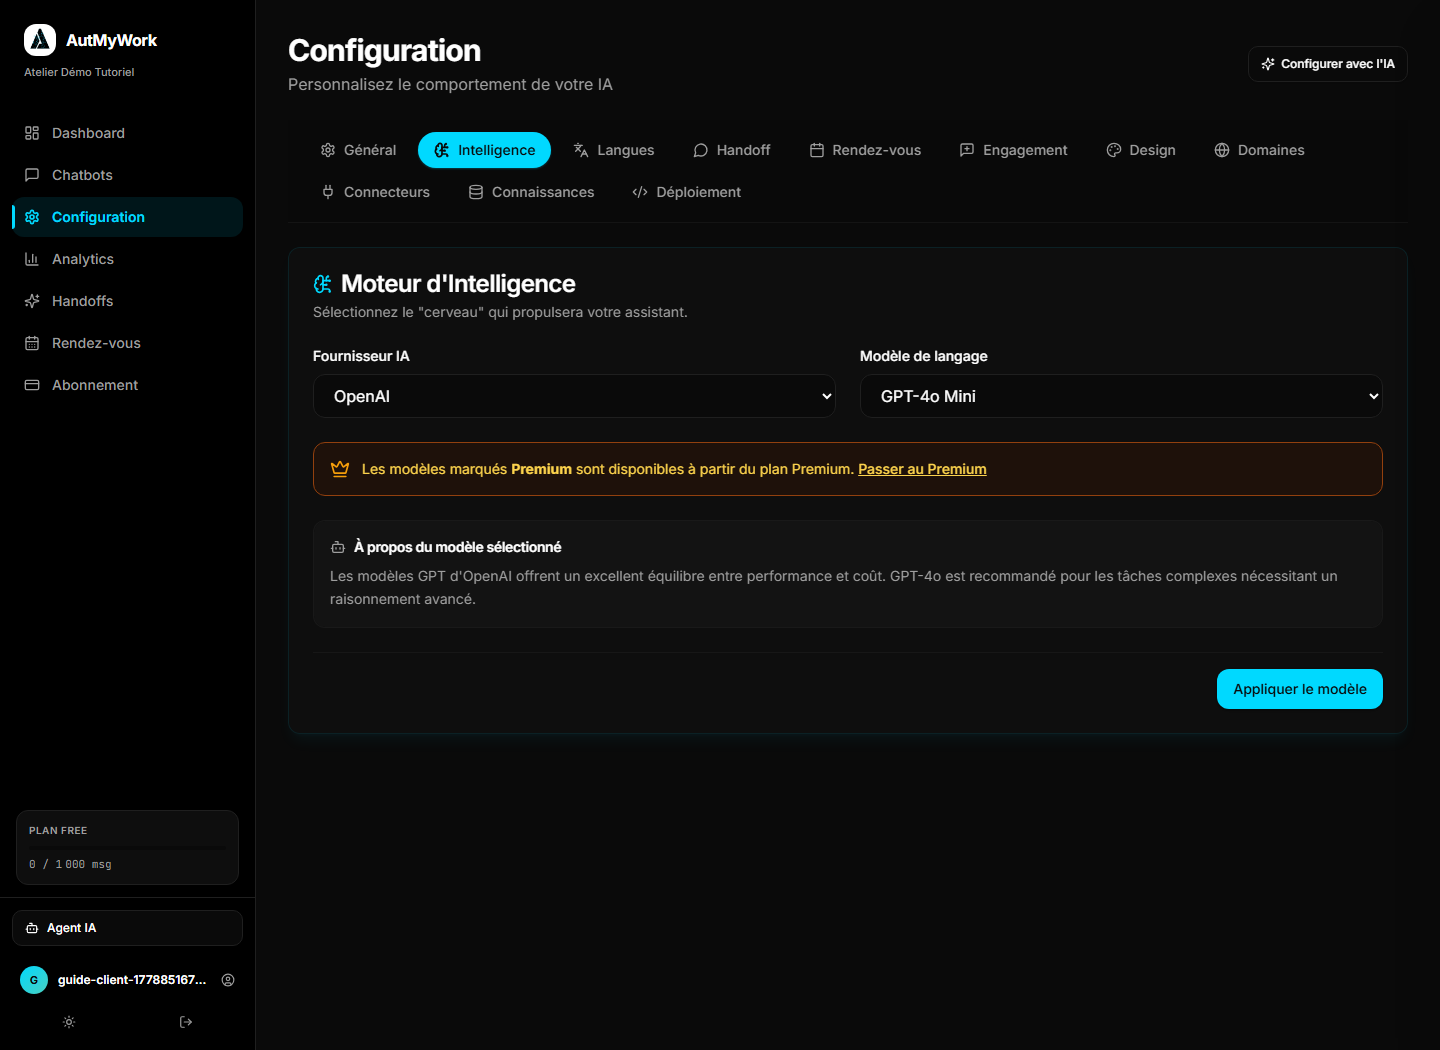This screenshot has width=1440, height=1050.
Task: Click the palette icon on Design tab
Action: coord(1114,150)
